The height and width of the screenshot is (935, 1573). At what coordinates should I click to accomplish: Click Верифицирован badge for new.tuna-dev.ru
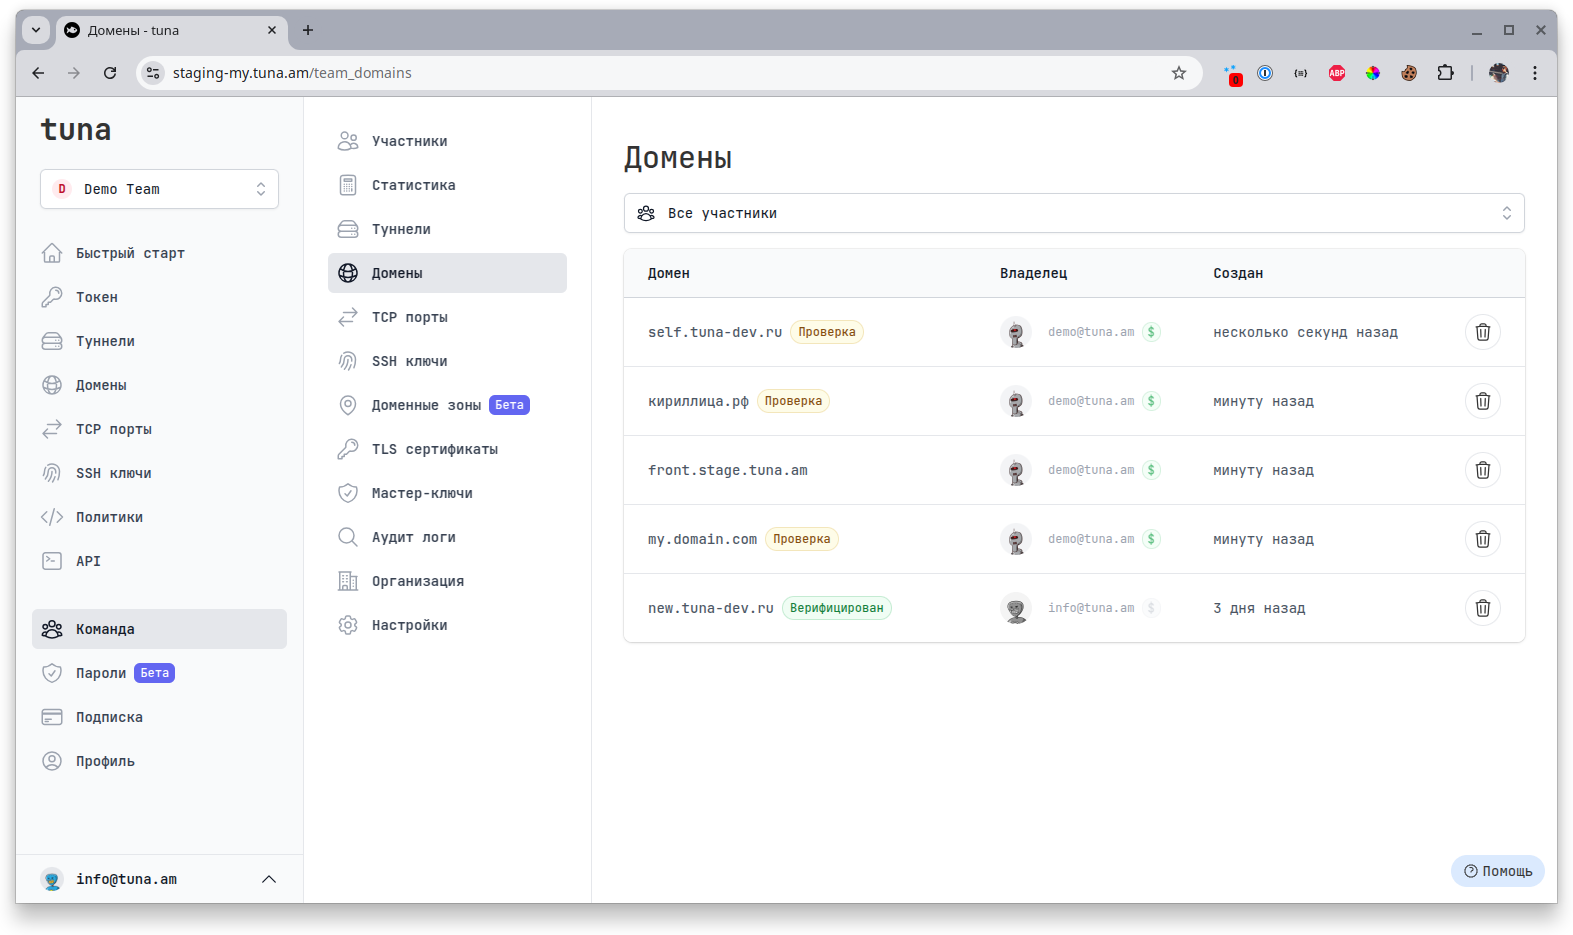837,608
